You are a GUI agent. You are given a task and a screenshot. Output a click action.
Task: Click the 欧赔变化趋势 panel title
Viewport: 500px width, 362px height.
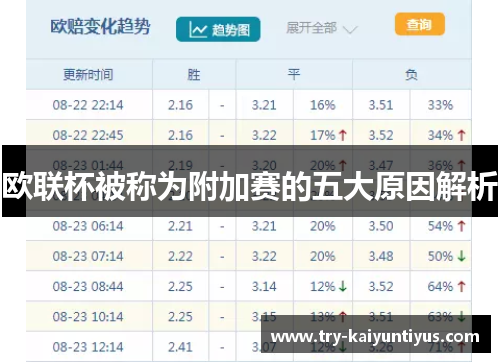tap(100, 26)
